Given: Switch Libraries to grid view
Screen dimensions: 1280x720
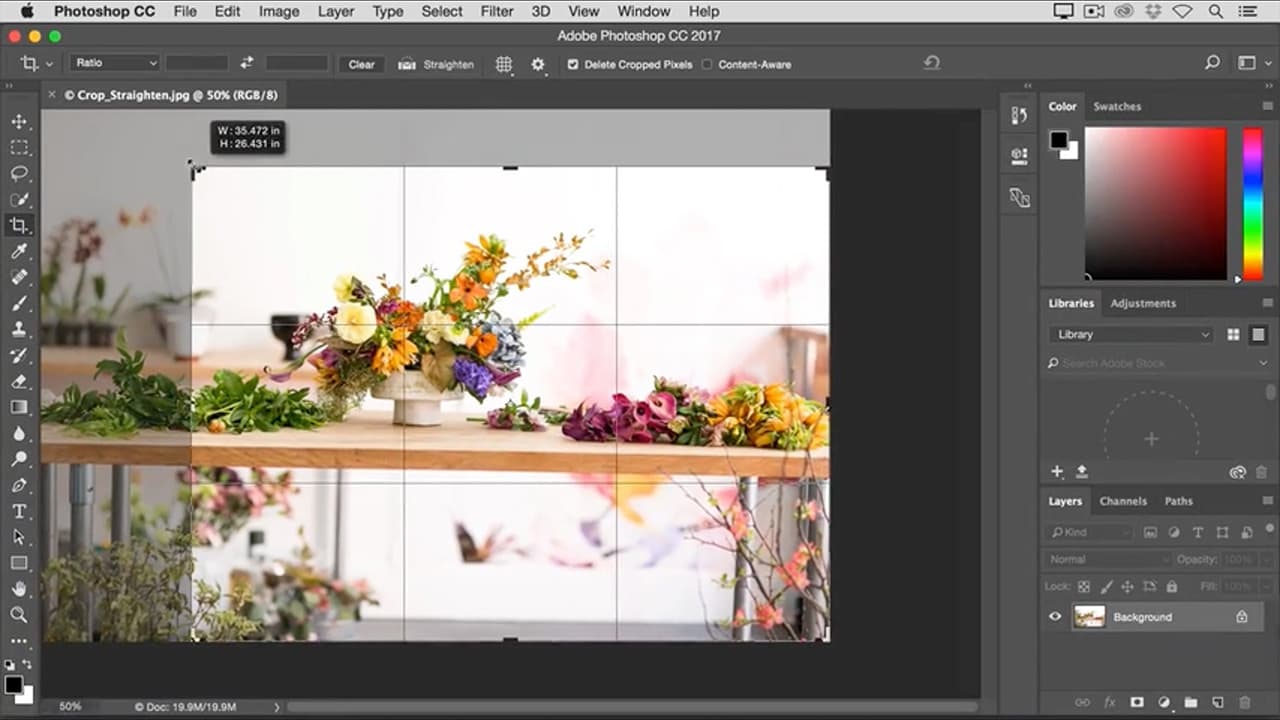Looking at the screenshot, I should coord(1234,334).
